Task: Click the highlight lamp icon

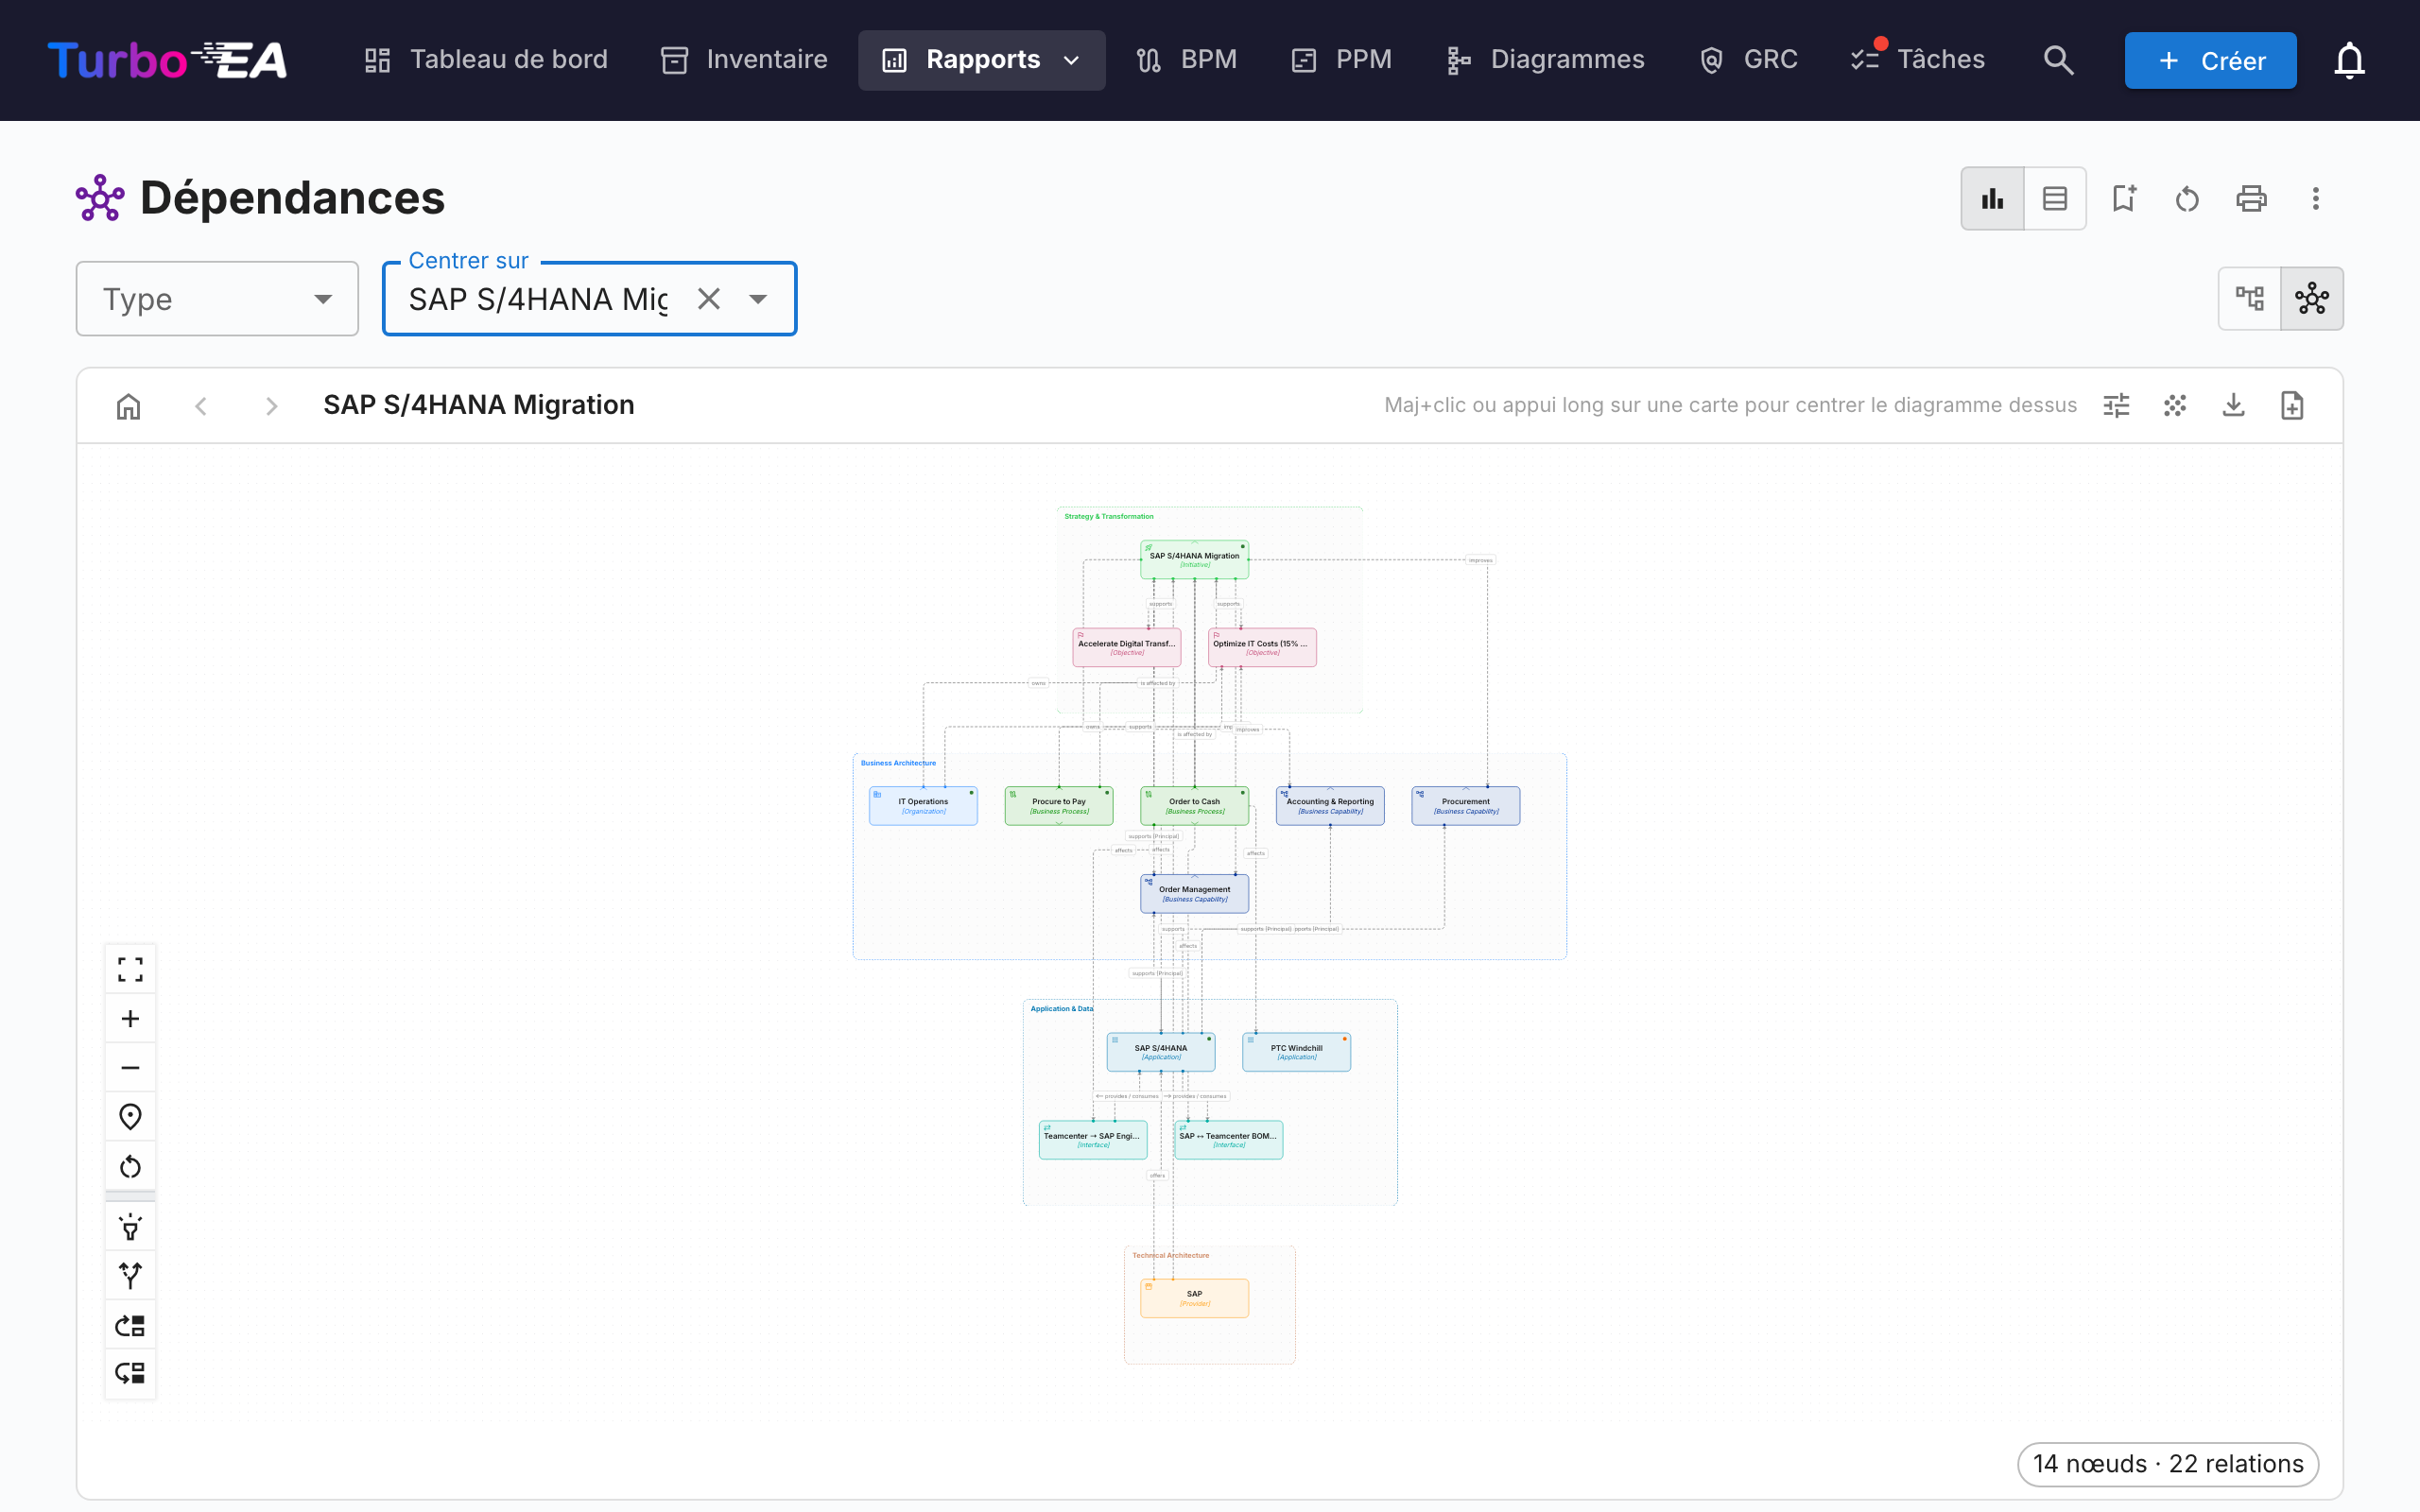Action: tap(130, 1227)
